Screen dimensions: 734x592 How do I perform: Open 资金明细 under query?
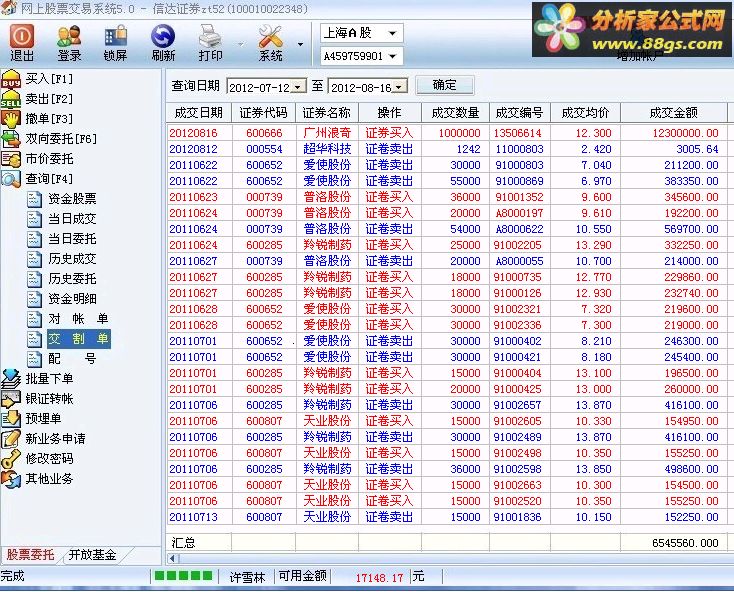(x=62, y=299)
